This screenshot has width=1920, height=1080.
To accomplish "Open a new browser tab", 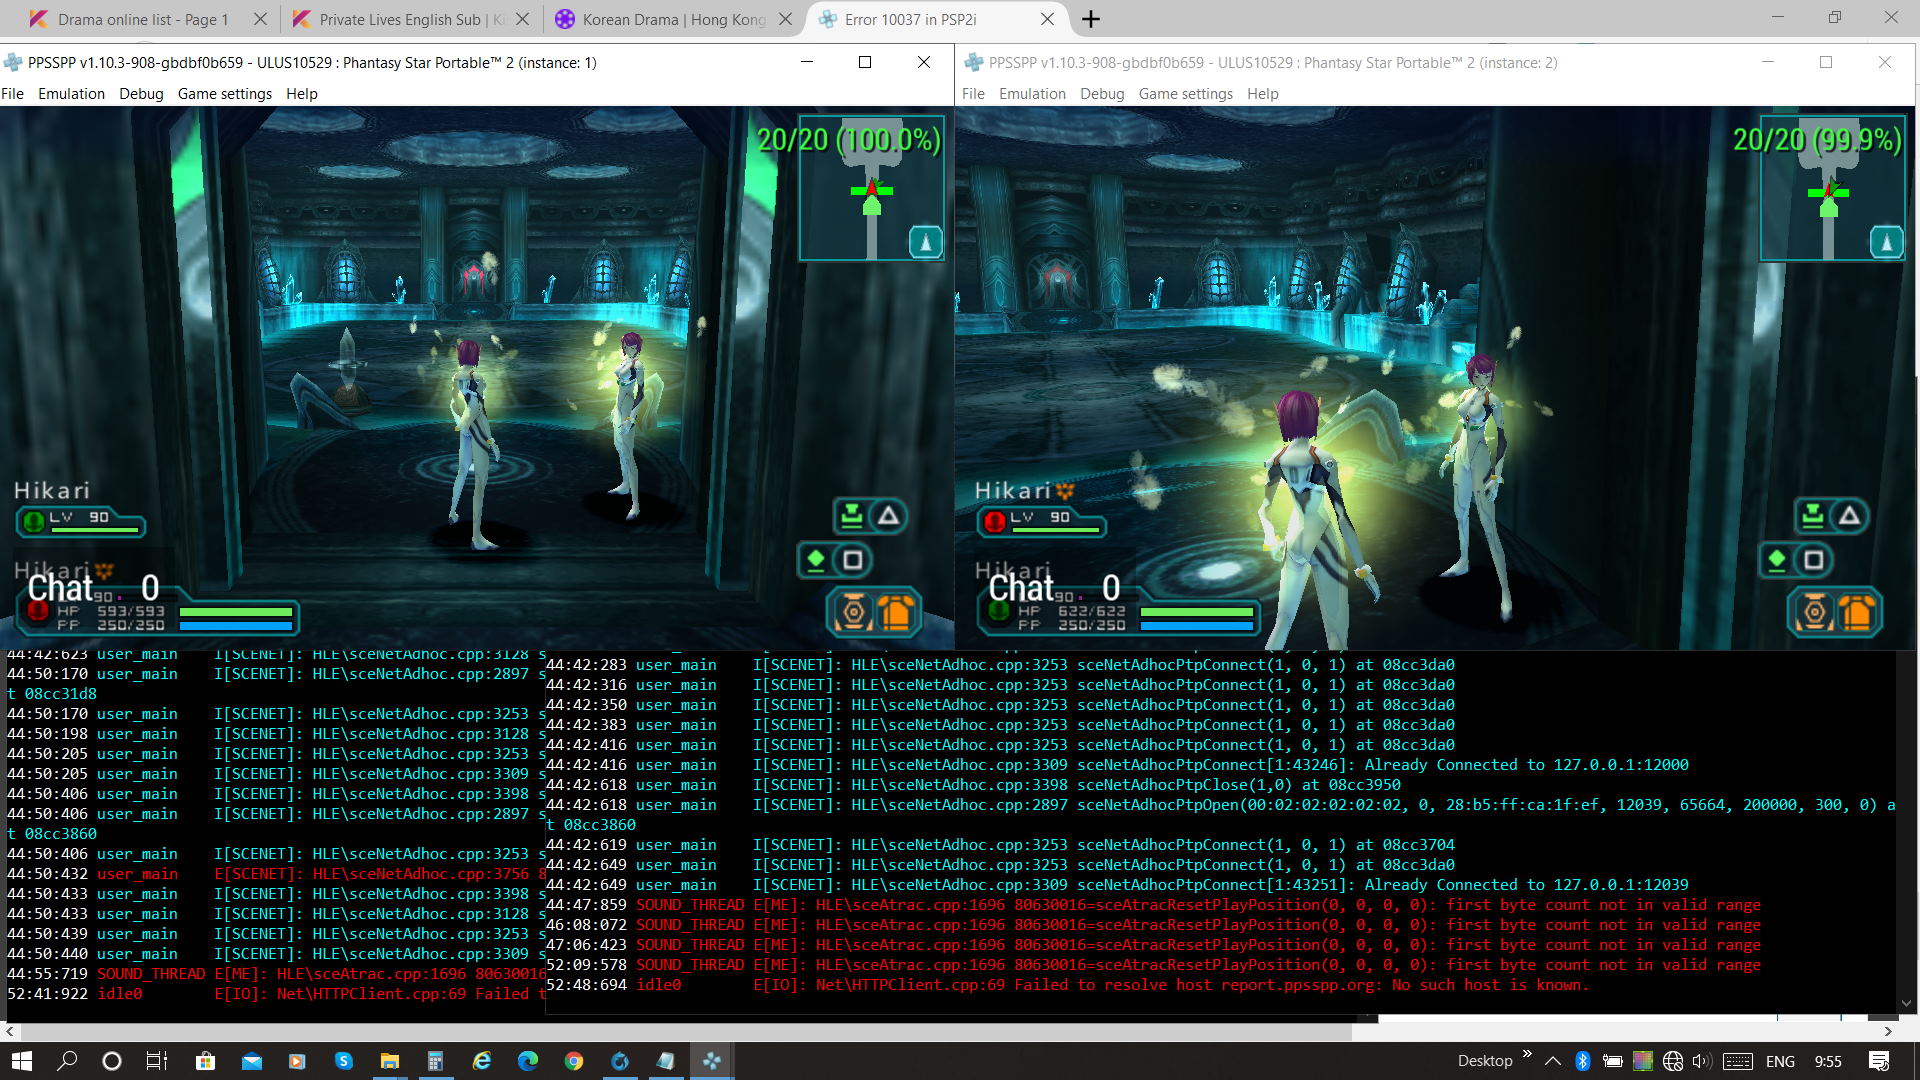I will [1091, 19].
